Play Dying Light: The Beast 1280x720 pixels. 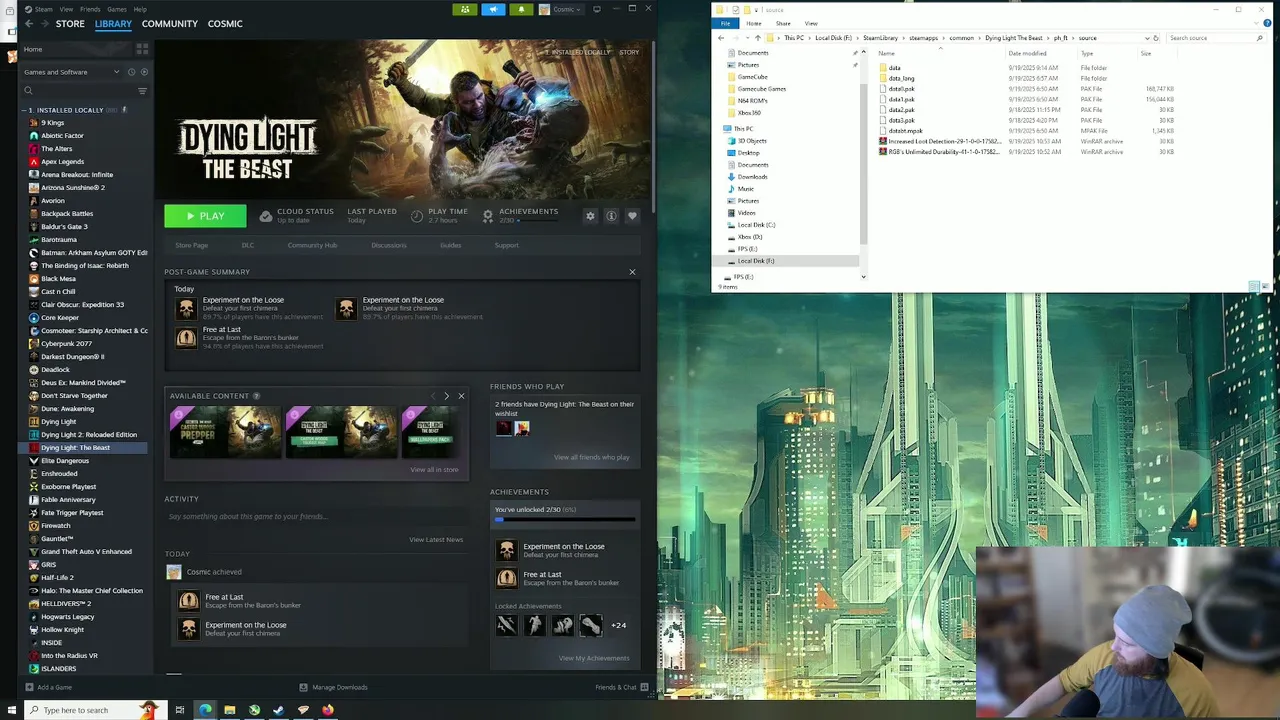(205, 216)
